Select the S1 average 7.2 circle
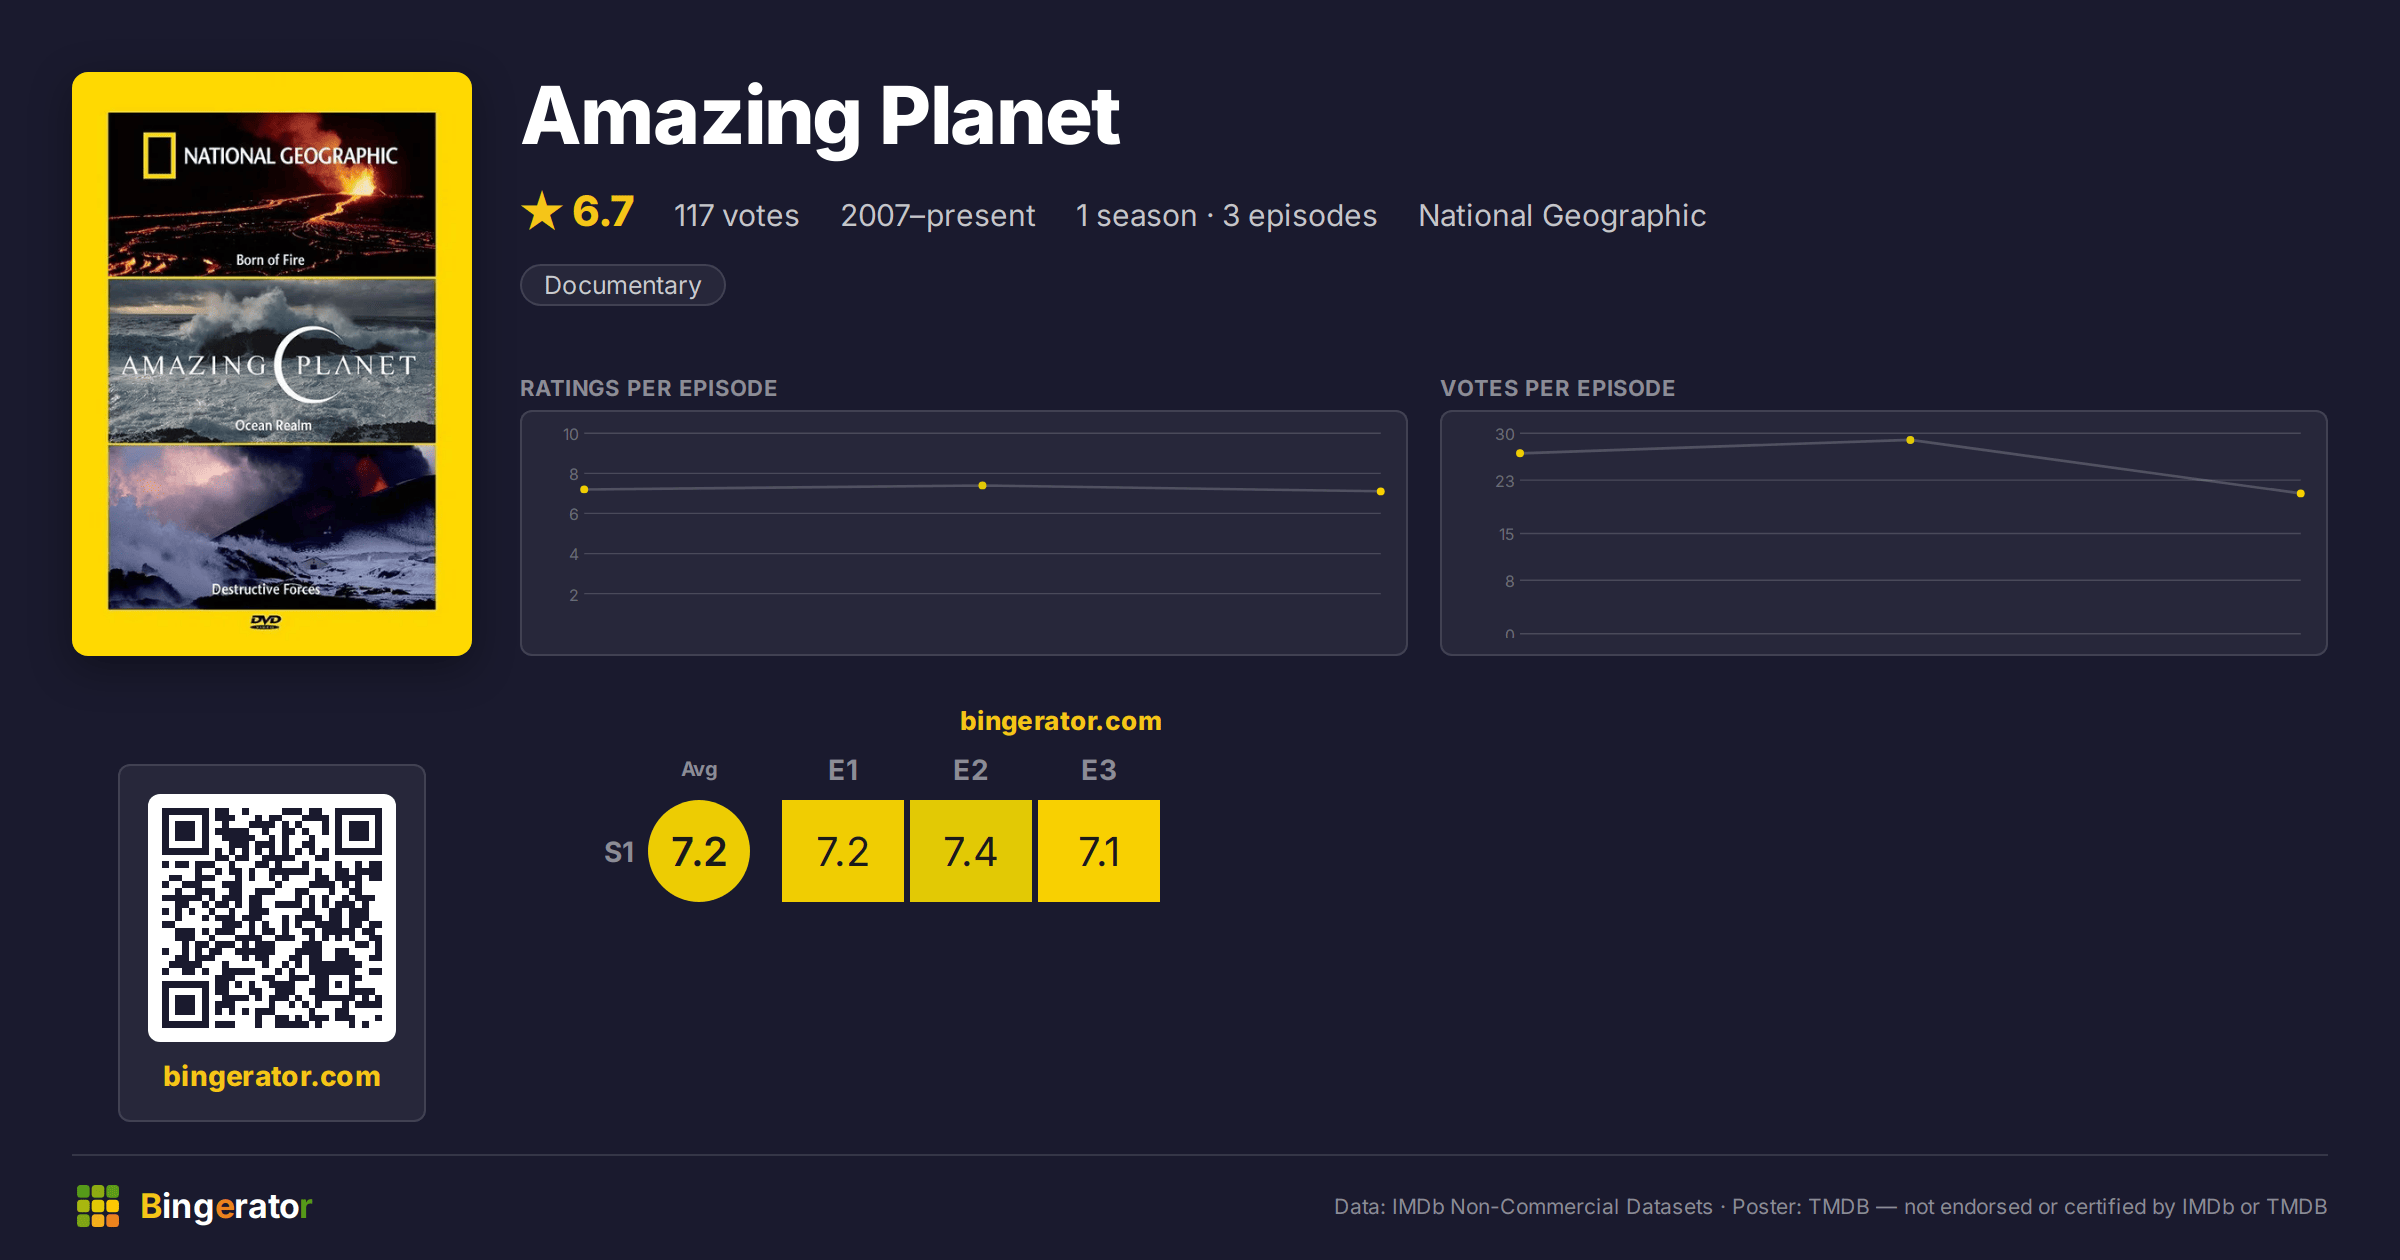 699,851
